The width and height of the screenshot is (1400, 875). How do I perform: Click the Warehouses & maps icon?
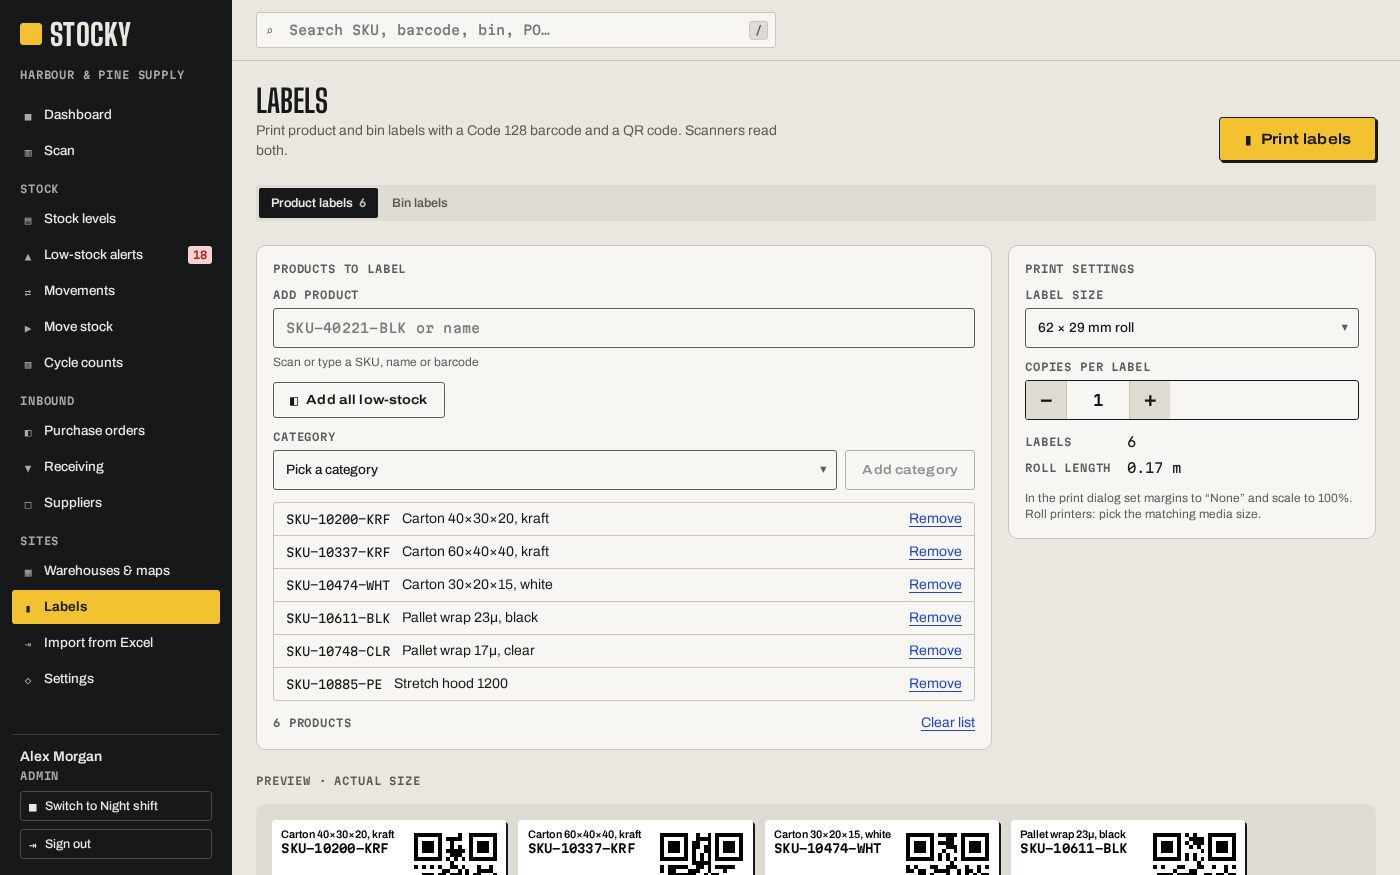28,572
